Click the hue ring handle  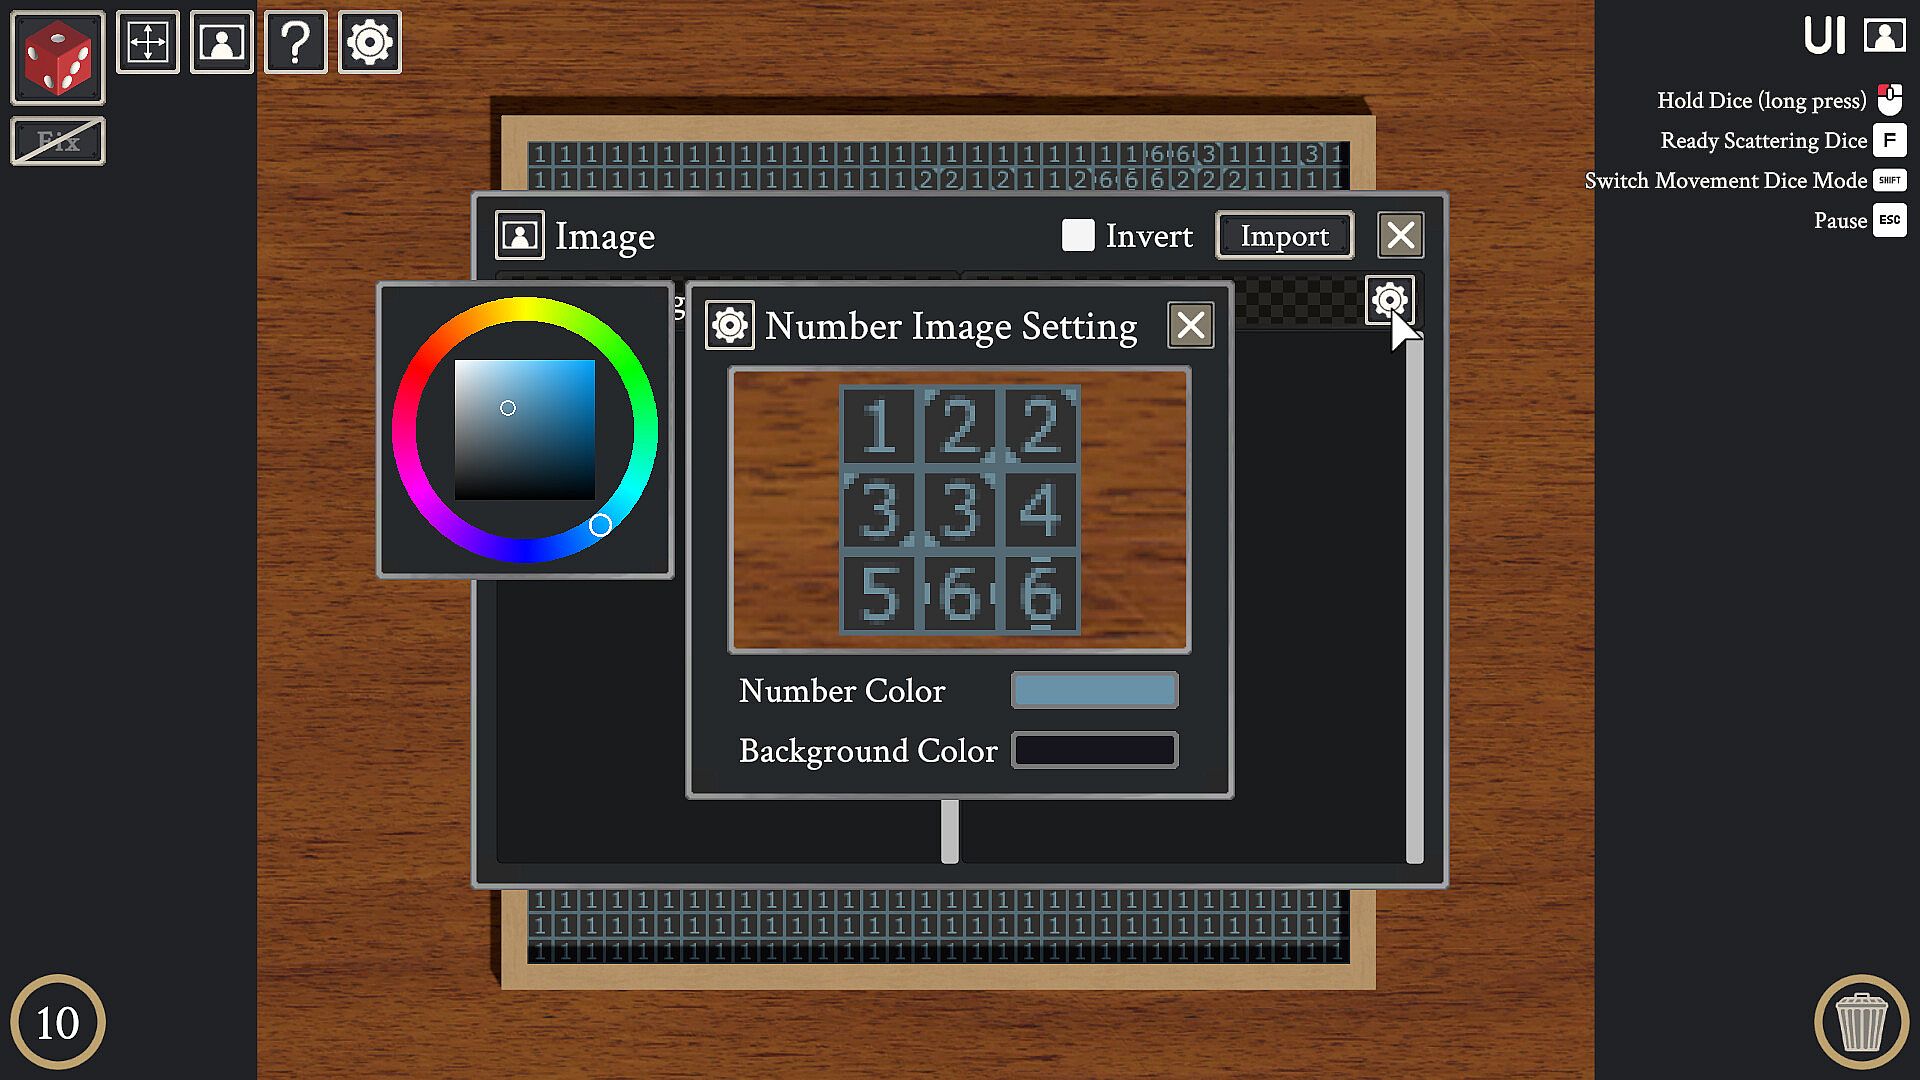600,525
